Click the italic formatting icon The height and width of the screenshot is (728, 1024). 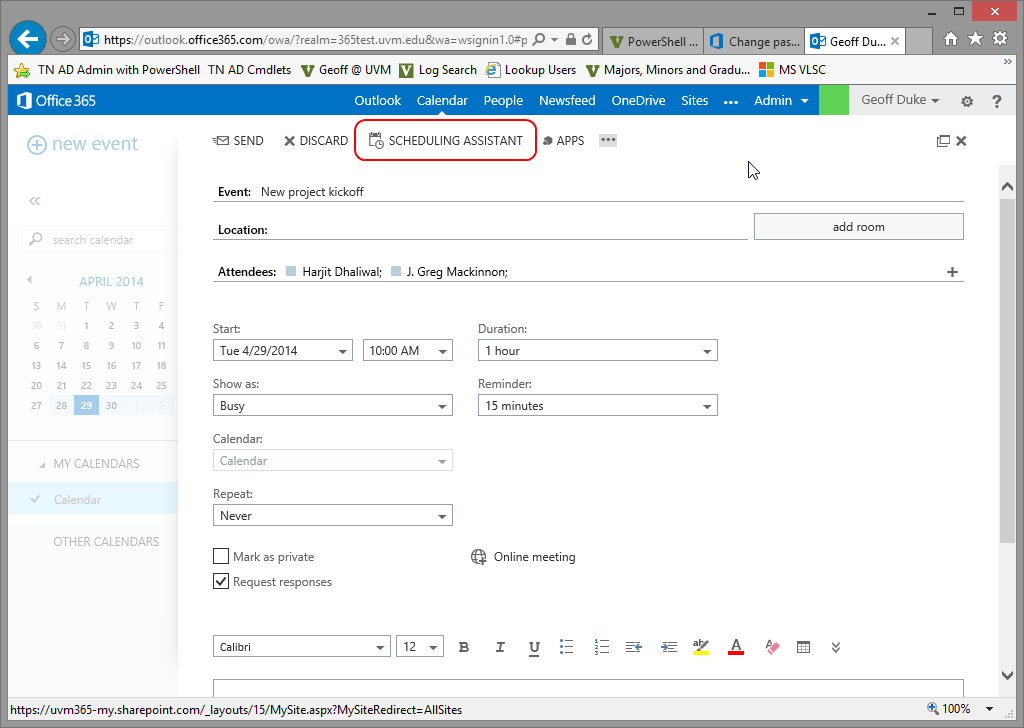[500, 647]
